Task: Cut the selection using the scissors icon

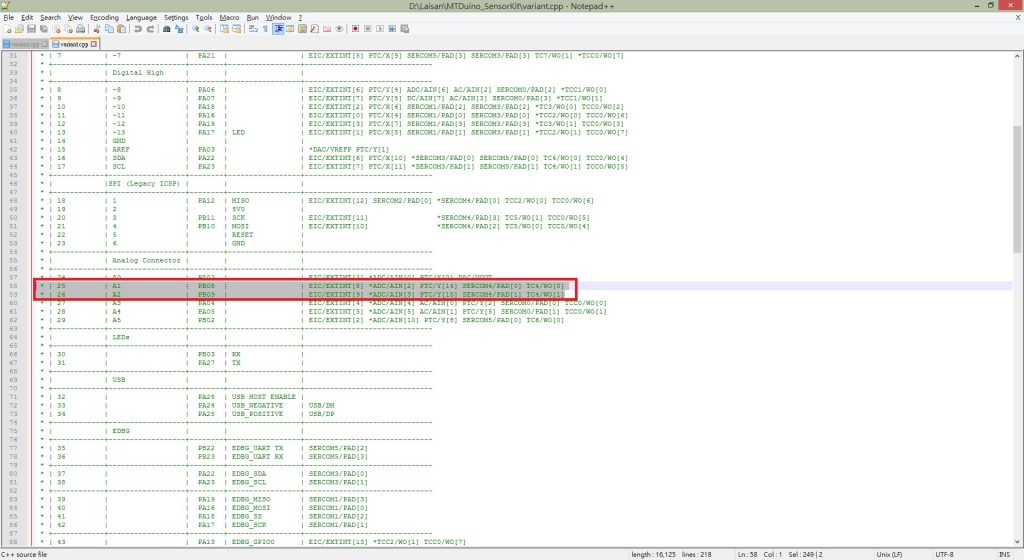Action: pos(97,29)
